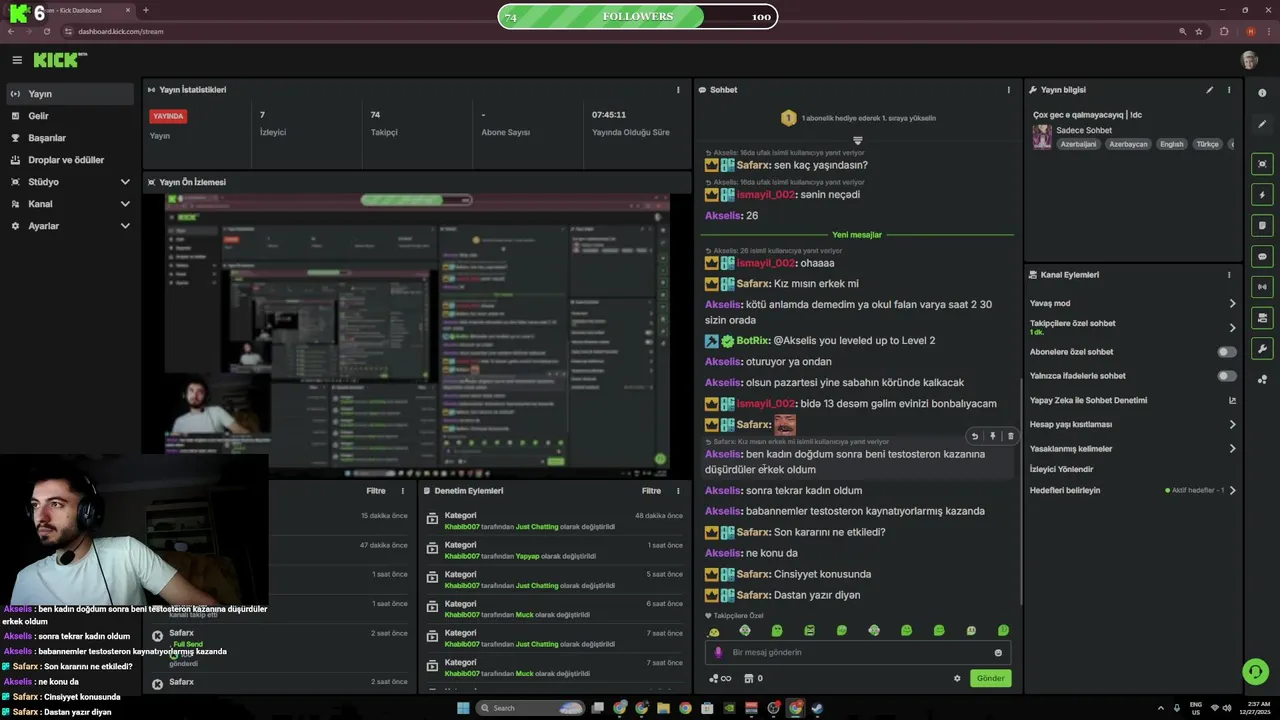This screenshot has width=1280, height=720.
Task: Click the Followers goal progress bar
Action: [637, 16]
